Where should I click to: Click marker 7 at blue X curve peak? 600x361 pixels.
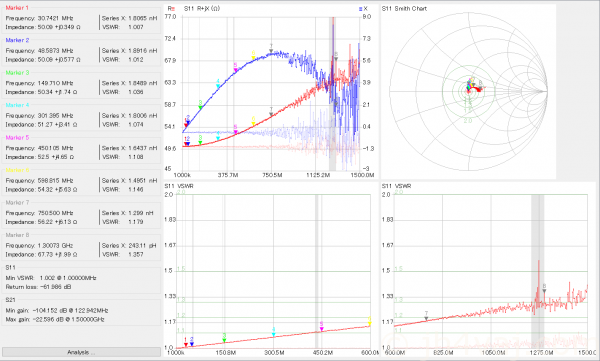click(x=271, y=49)
